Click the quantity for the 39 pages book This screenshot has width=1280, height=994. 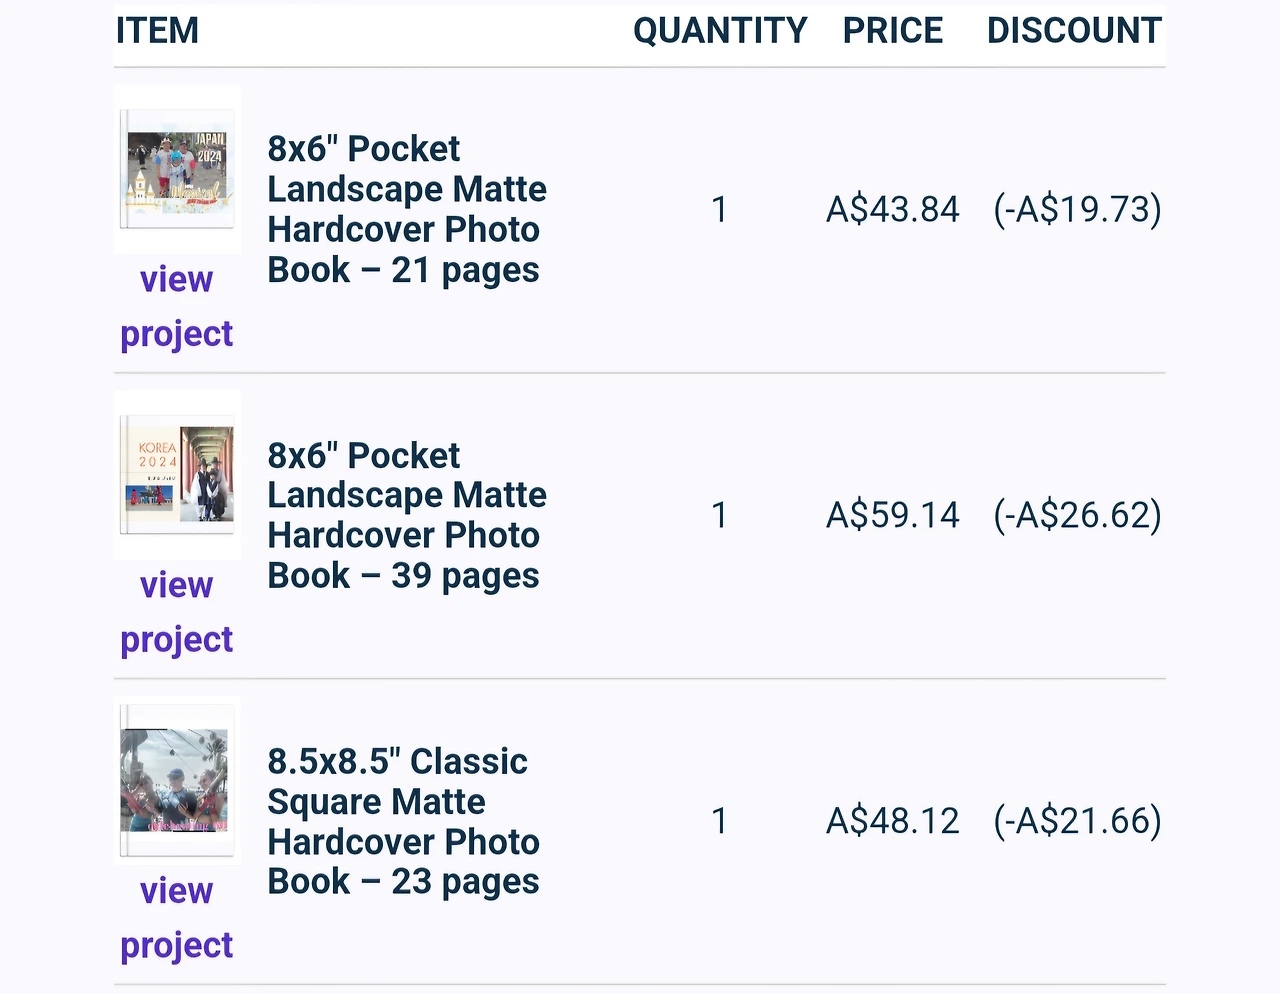719,515
